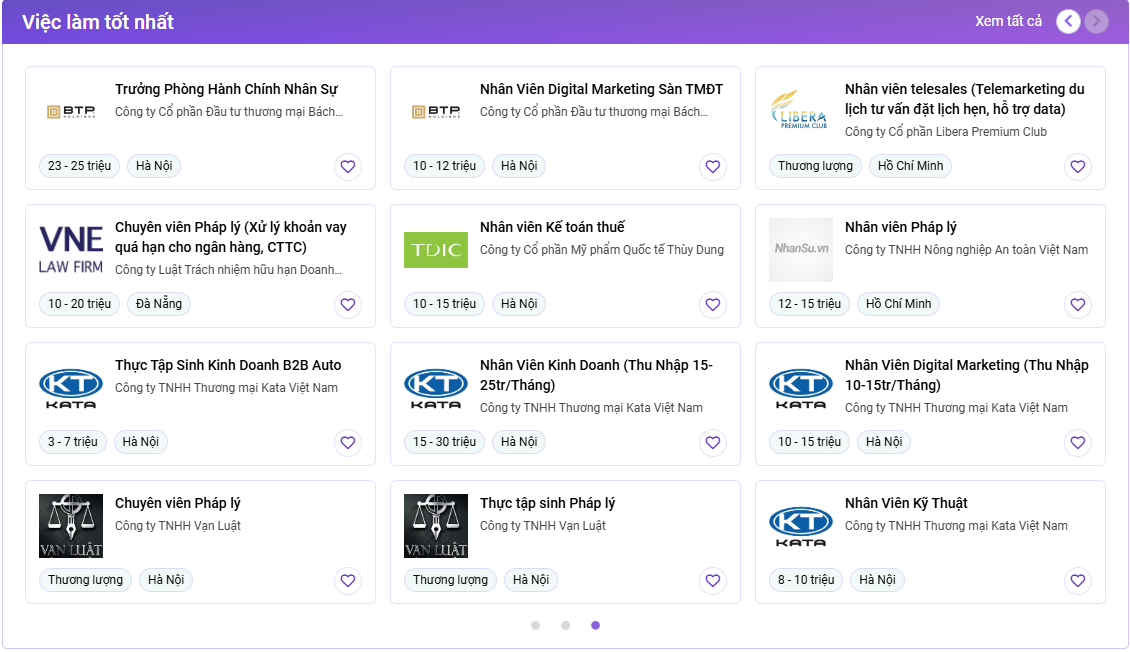This screenshot has height=652, width=1130.
Task: Click the 15 - 30 triệu salary tag
Action: pos(445,442)
